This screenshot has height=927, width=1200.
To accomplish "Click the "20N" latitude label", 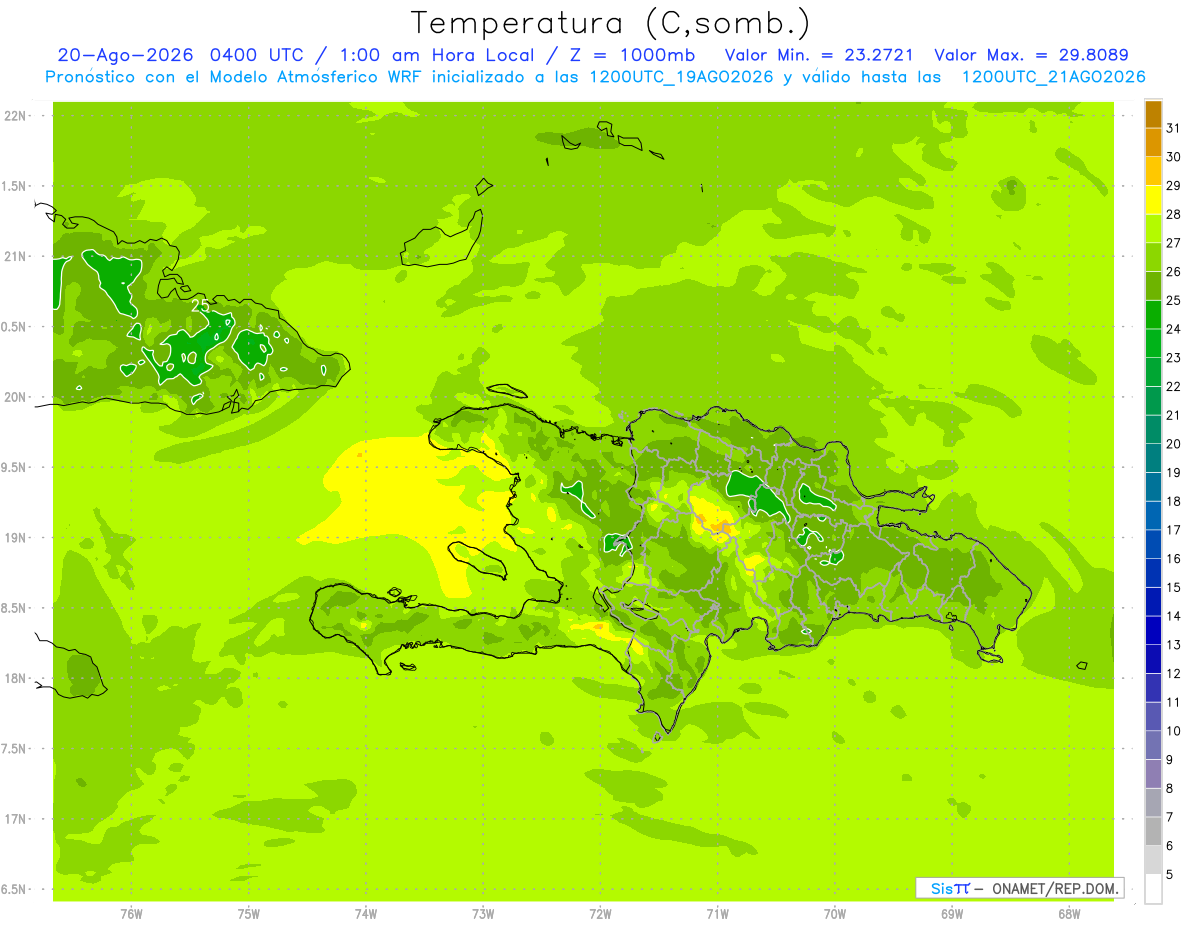I will (17, 397).
